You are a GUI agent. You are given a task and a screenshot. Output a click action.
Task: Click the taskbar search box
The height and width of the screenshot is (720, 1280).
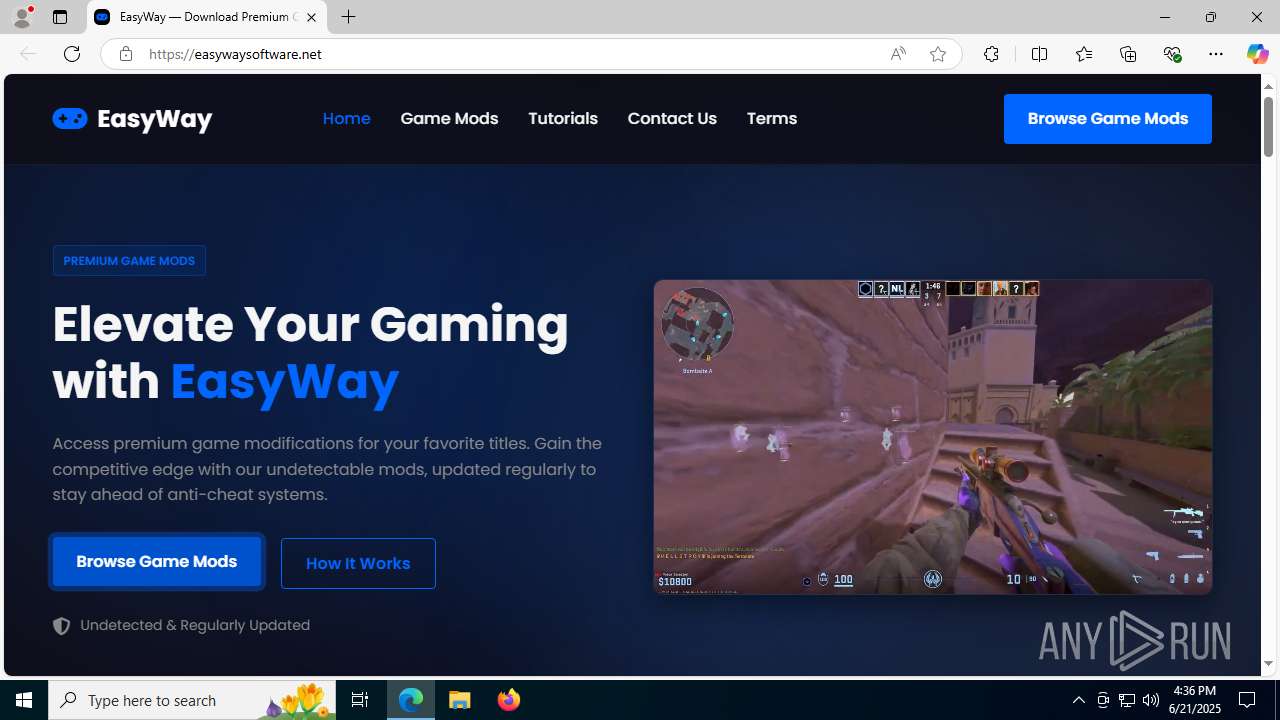[x=192, y=700]
